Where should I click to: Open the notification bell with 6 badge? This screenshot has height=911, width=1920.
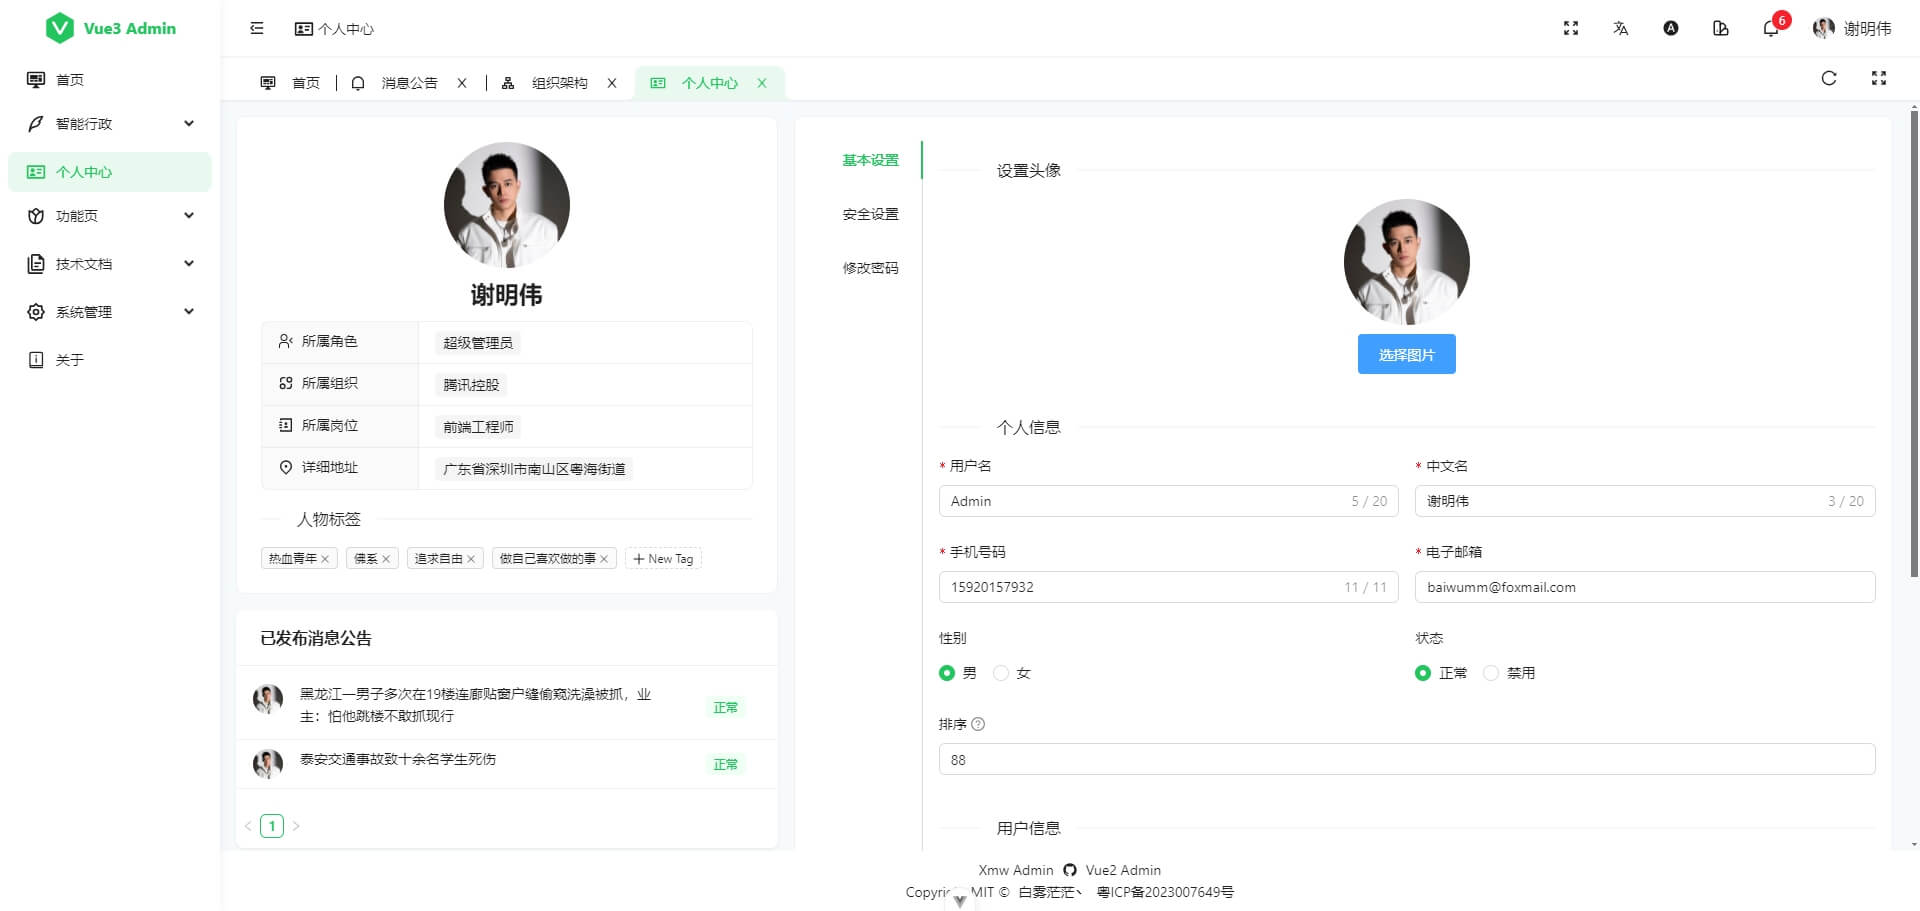pyautogui.click(x=1770, y=29)
